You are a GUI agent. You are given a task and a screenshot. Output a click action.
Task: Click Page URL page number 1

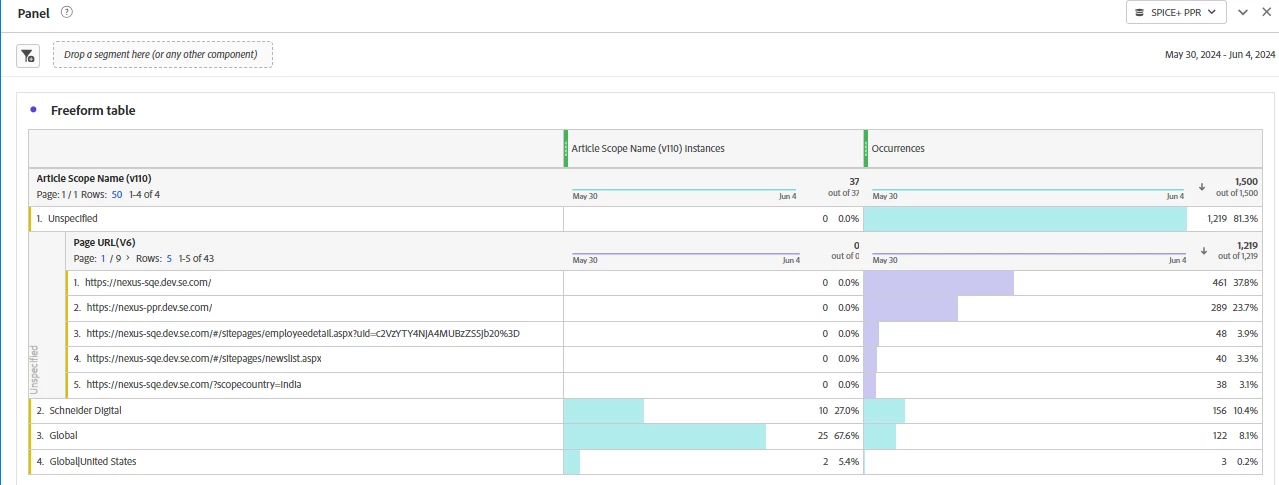103,258
